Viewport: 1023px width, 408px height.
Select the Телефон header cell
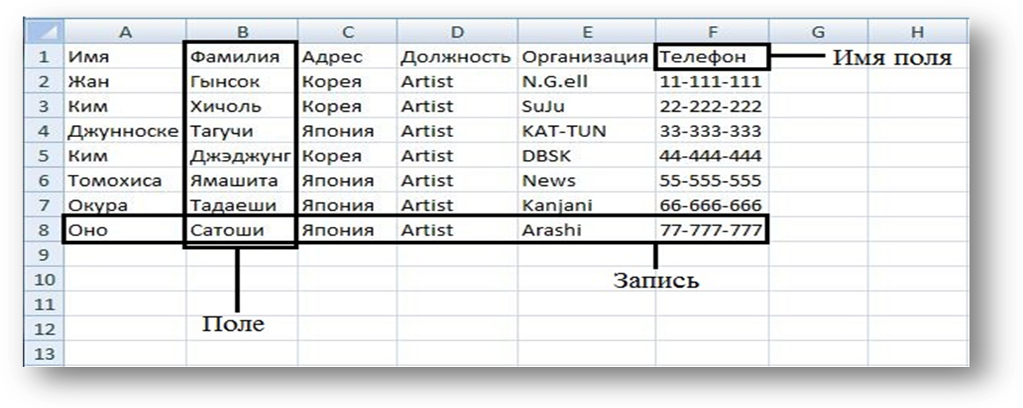[711, 56]
